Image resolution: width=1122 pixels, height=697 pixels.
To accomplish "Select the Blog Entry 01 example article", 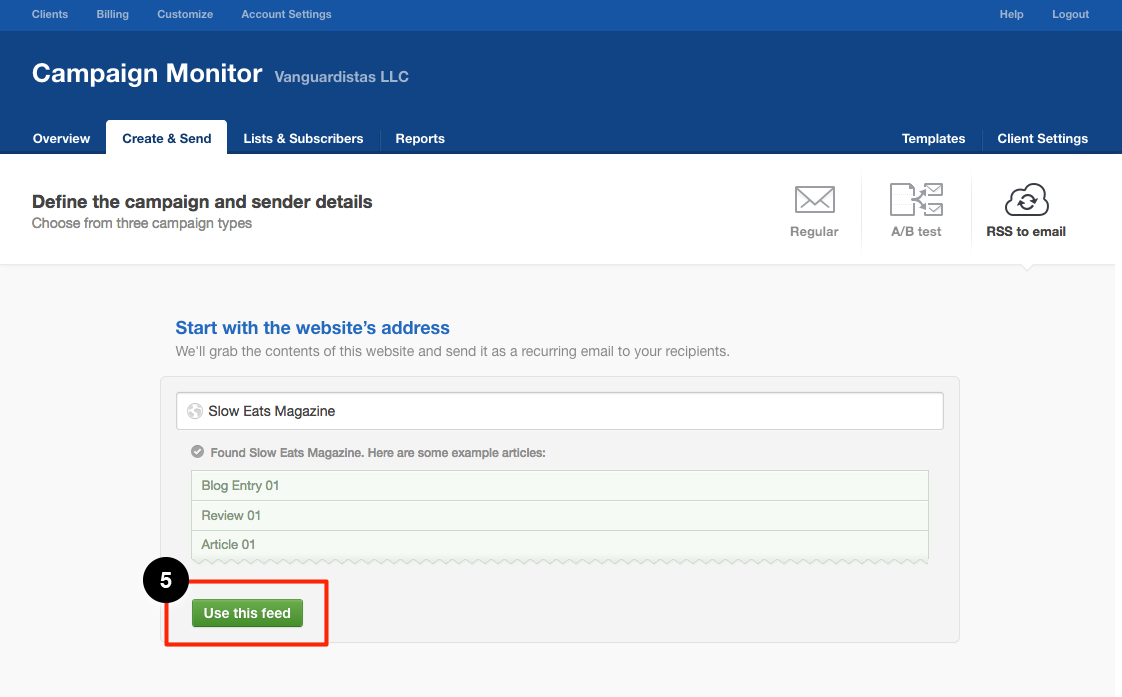I will pyautogui.click(x=560, y=485).
